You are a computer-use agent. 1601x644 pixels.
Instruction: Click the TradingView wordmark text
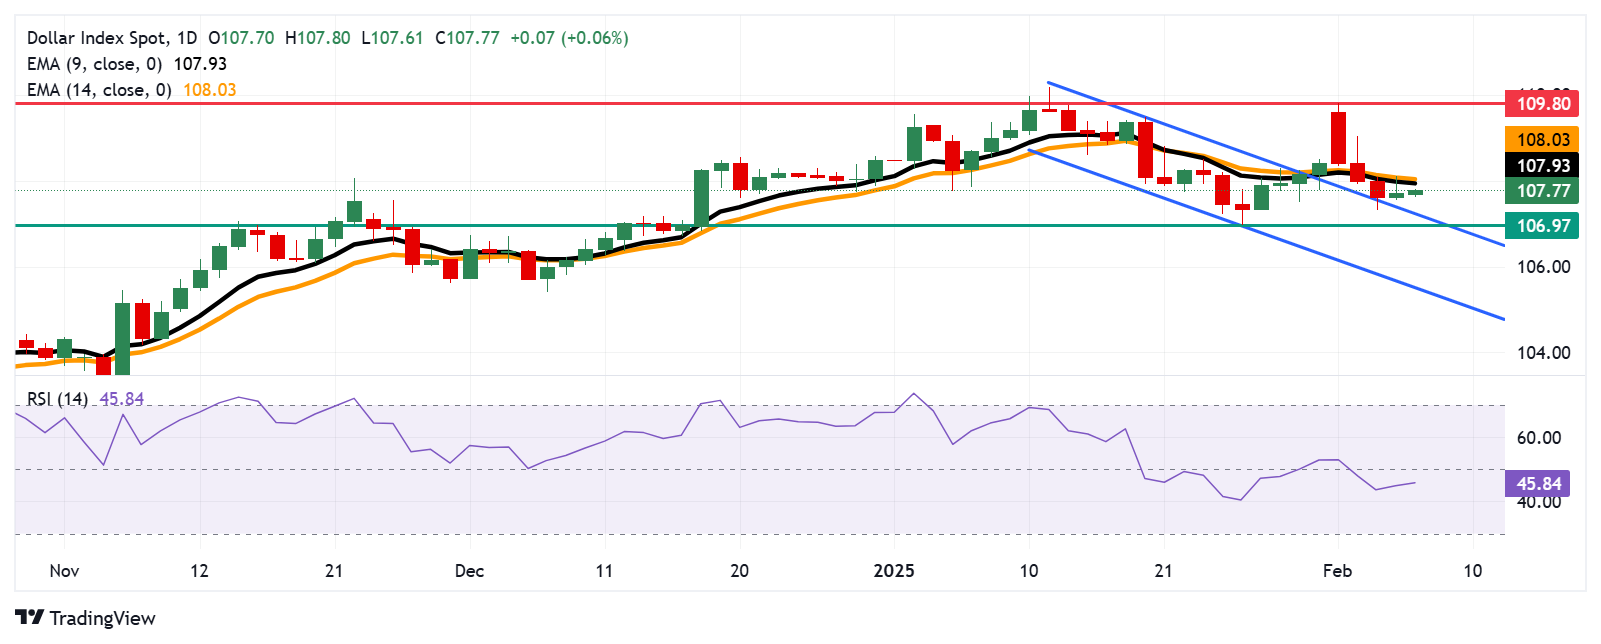coord(103,618)
